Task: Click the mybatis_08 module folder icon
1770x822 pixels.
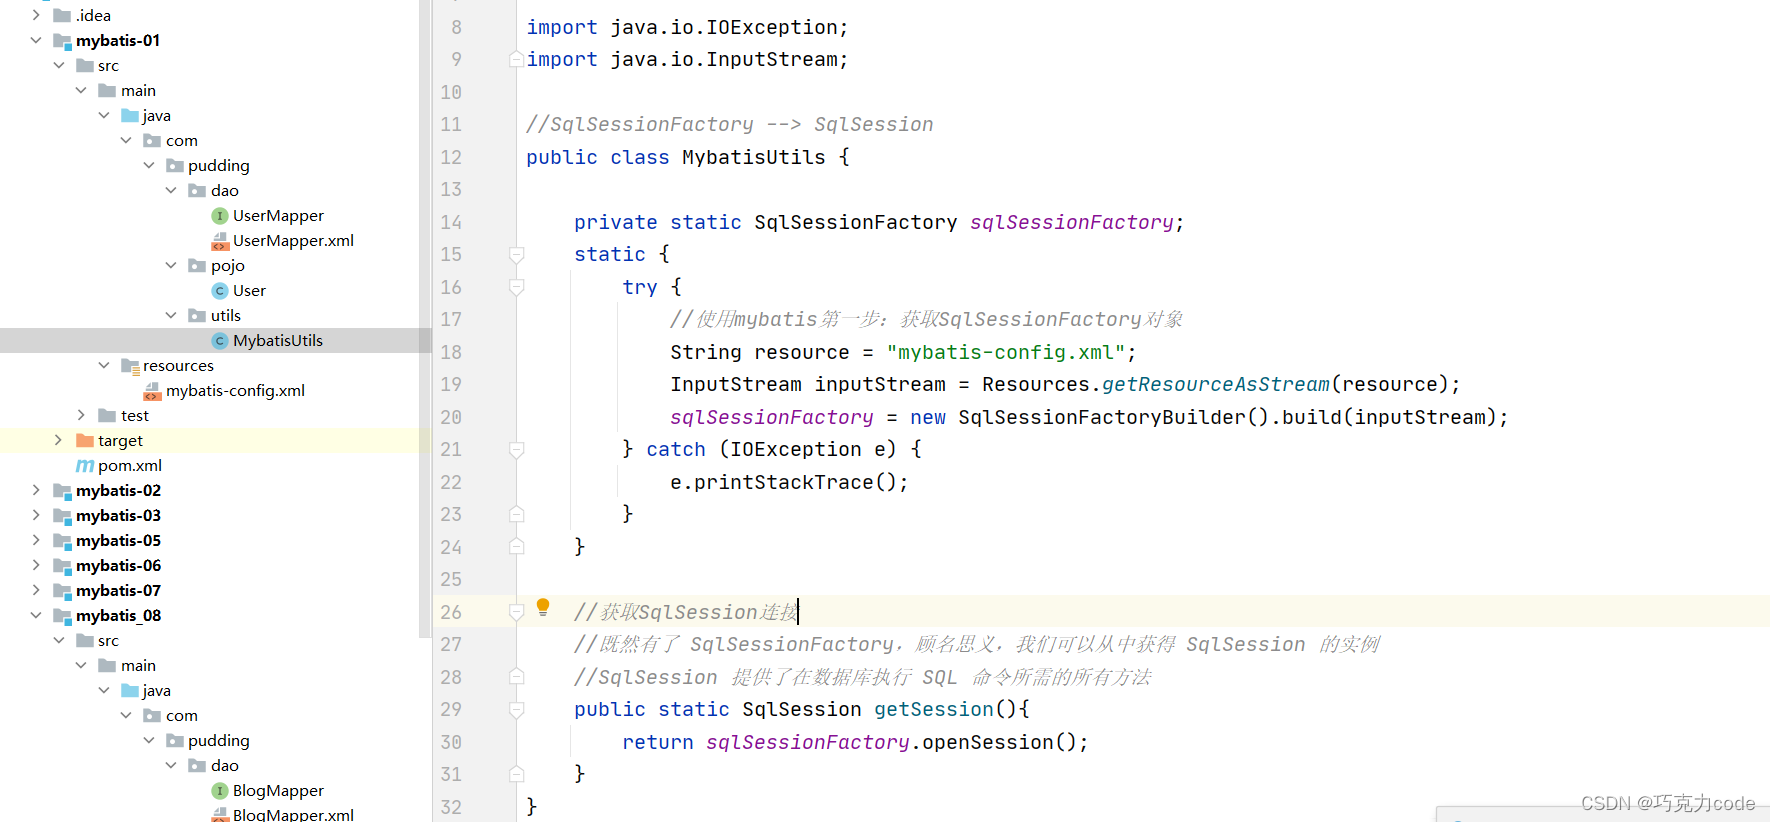Action: (63, 616)
